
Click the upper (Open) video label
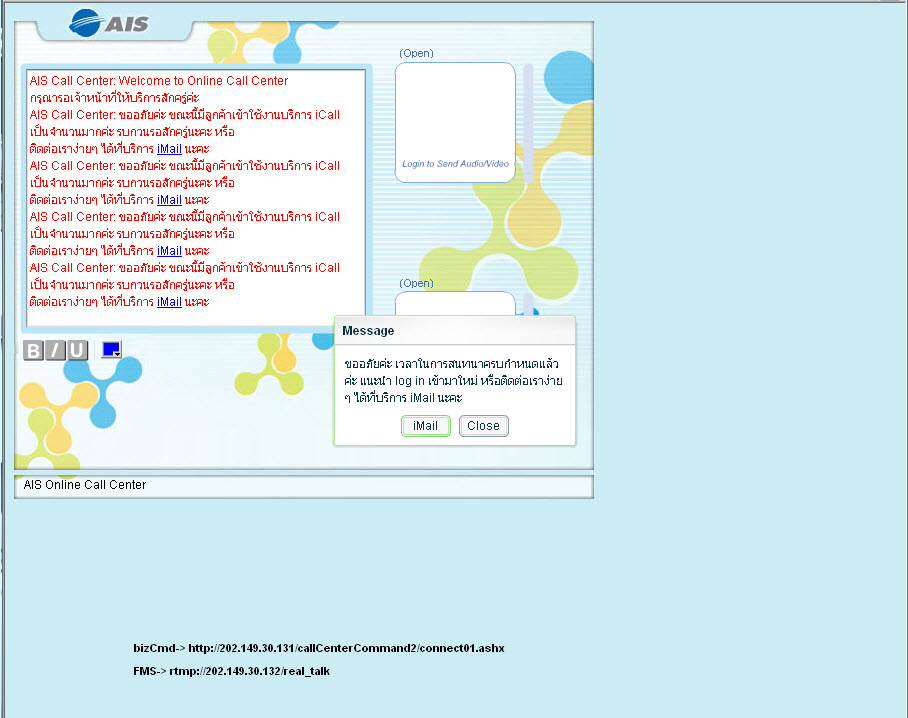click(416, 53)
